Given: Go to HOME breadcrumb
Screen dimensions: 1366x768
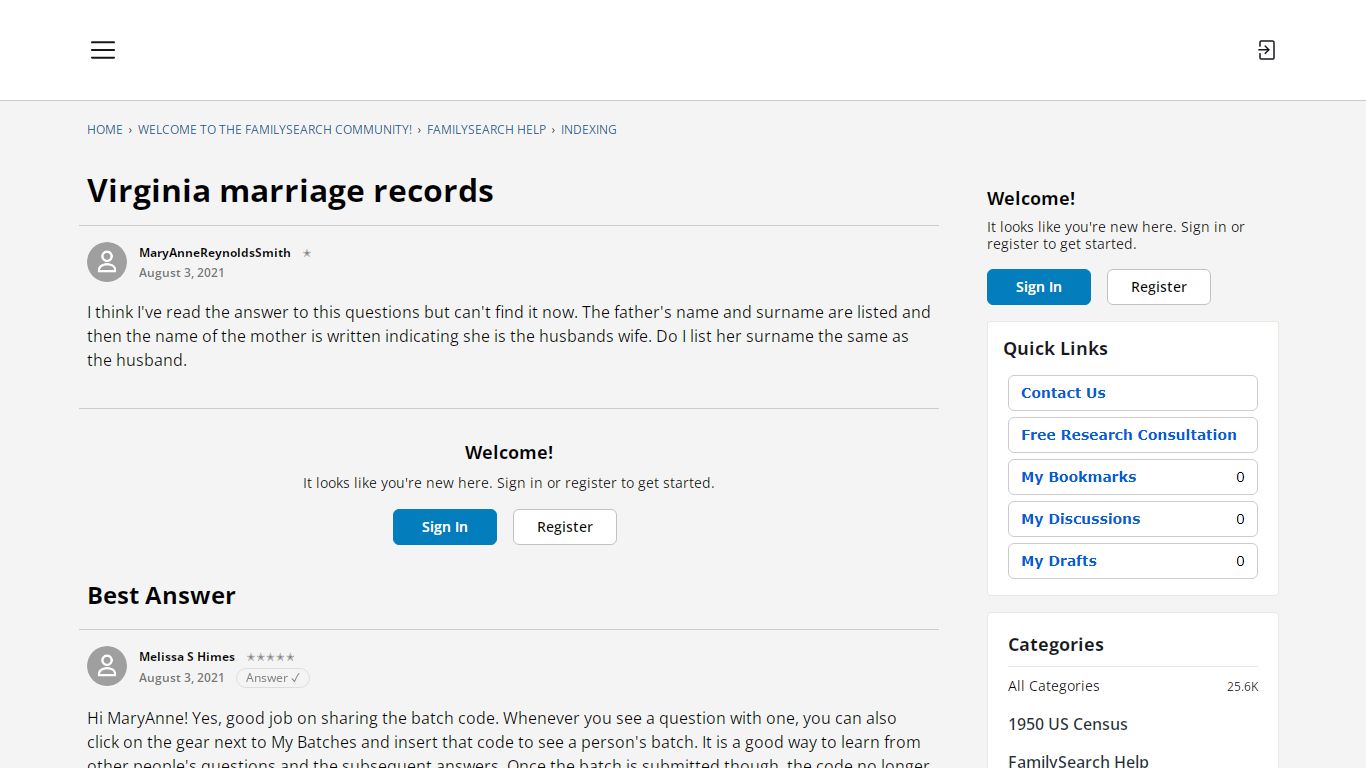Looking at the screenshot, I should coord(105,130).
